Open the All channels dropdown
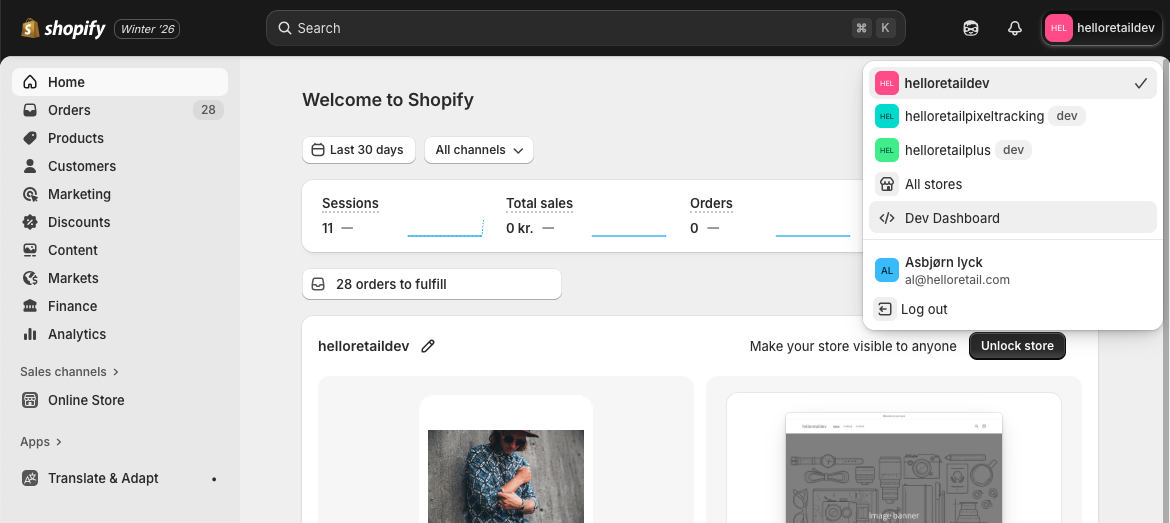This screenshot has width=1170, height=523. [478, 150]
